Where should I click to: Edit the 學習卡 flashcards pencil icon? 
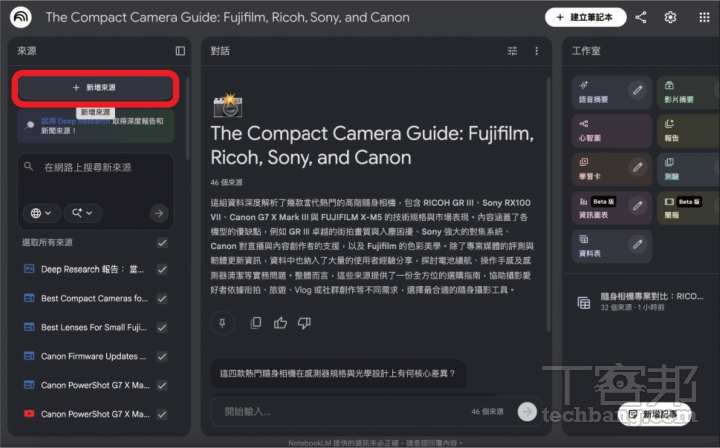coord(637,167)
